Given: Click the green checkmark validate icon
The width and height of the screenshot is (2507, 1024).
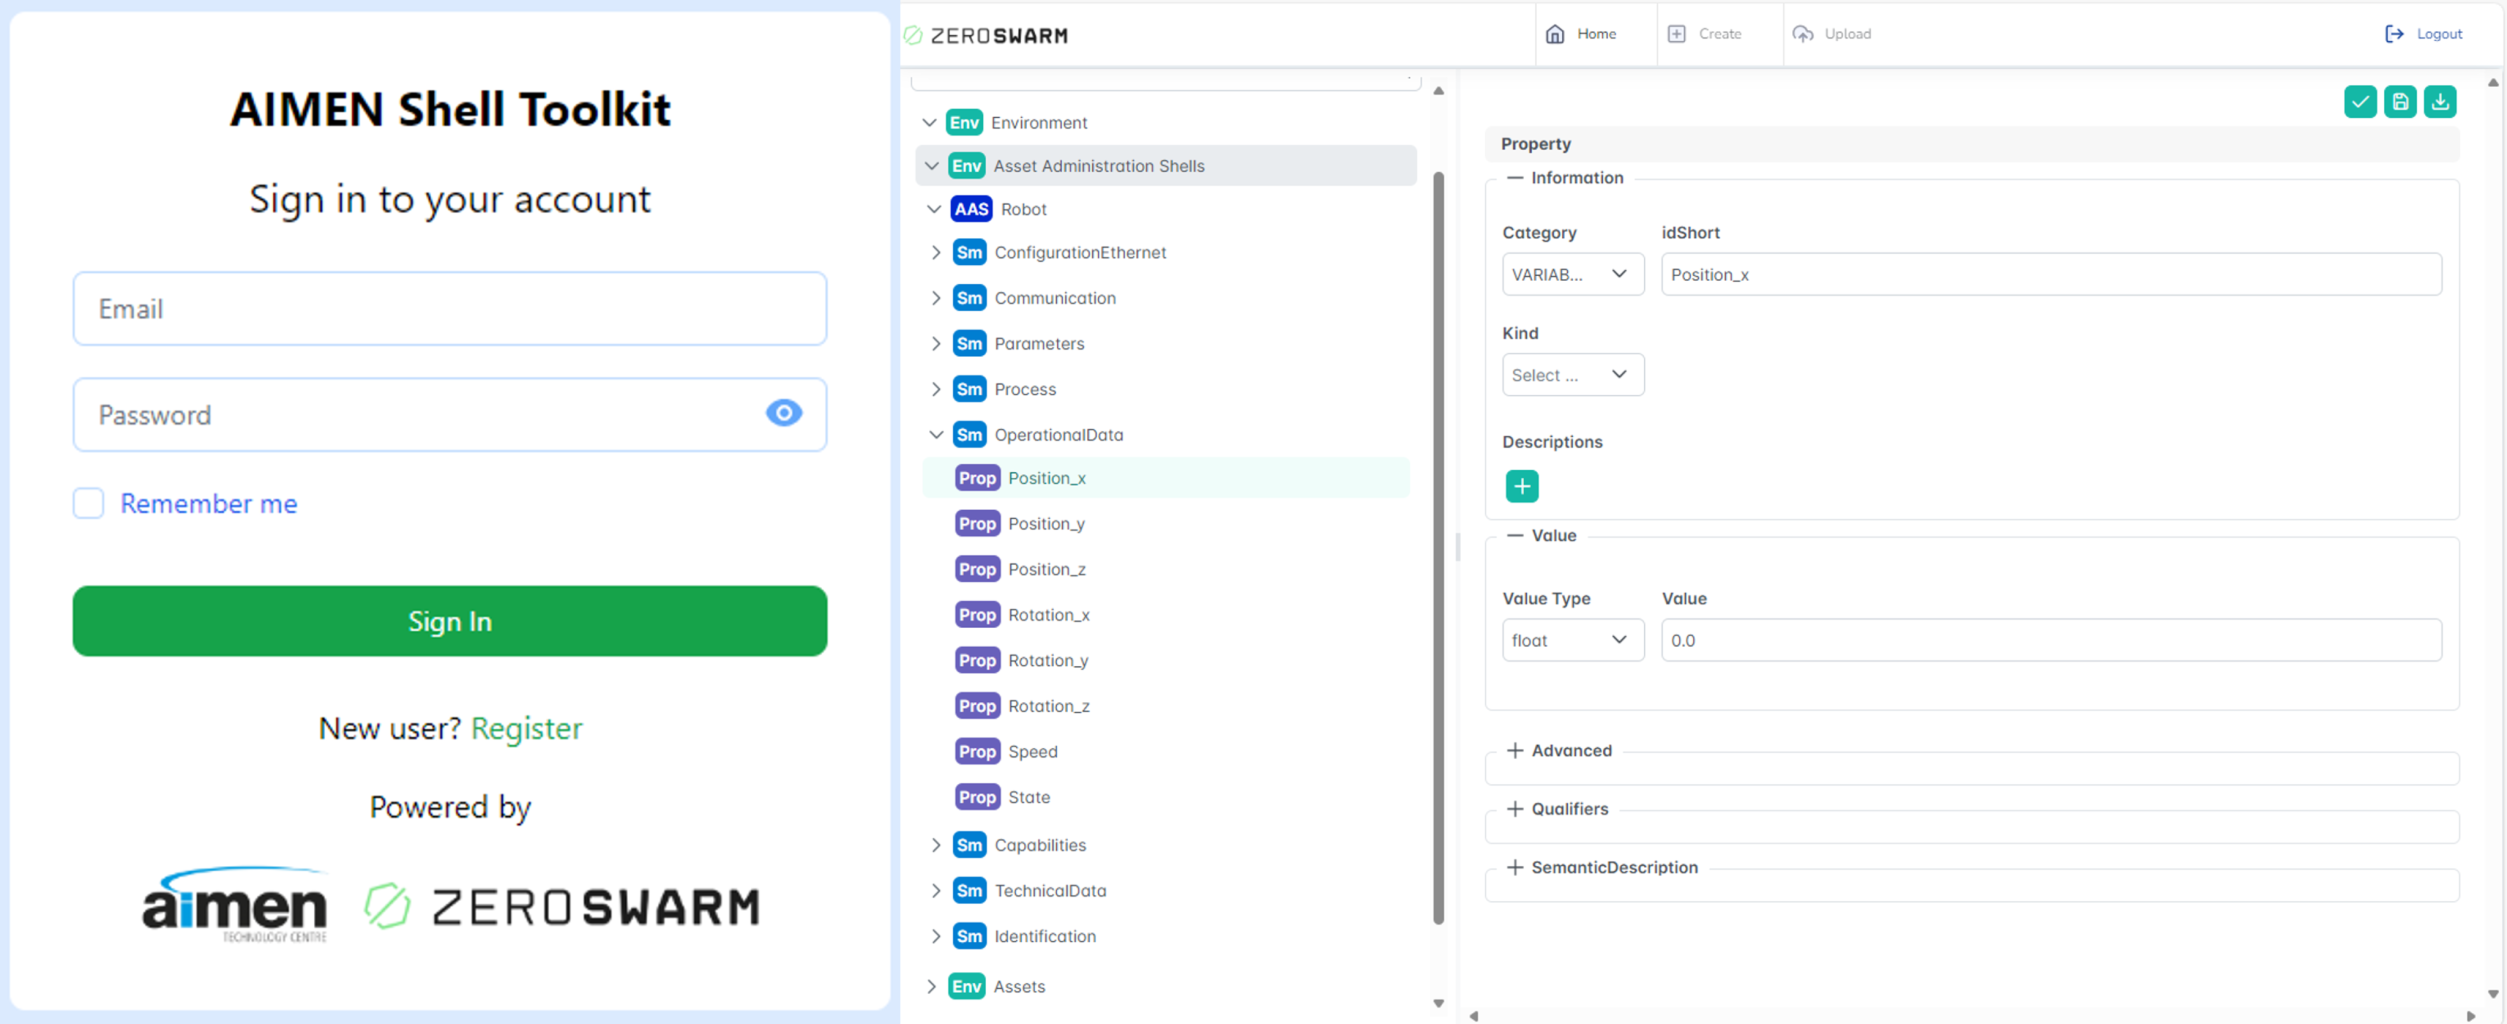Looking at the screenshot, I should pos(2359,102).
